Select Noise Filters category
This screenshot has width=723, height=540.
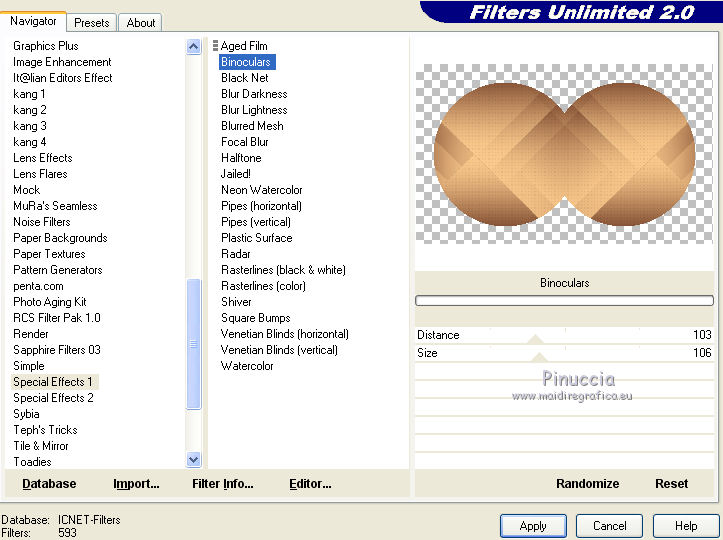(41, 222)
